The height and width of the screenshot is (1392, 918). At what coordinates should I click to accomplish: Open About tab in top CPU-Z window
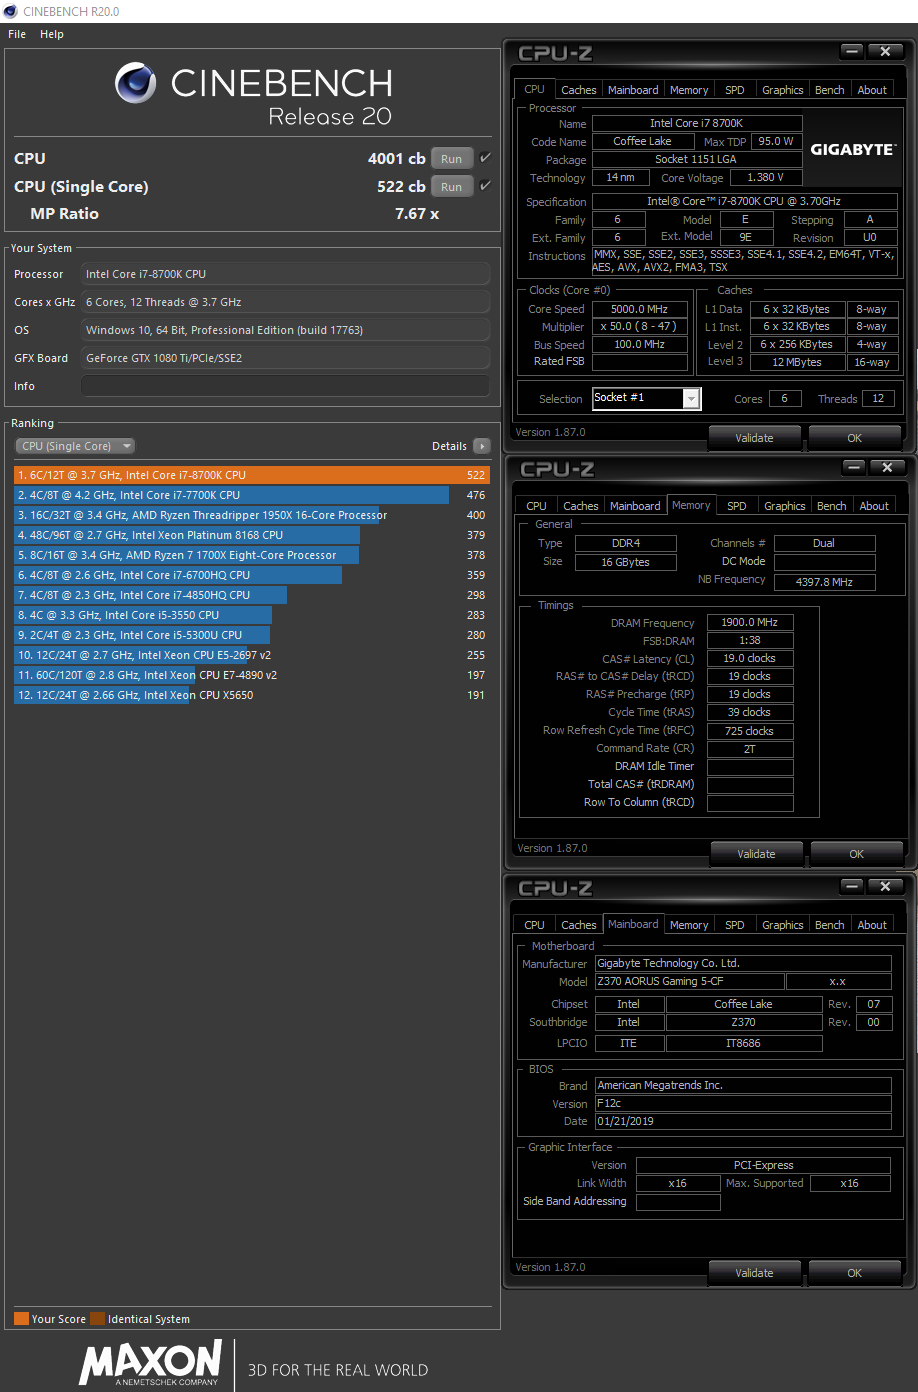click(872, 90)
